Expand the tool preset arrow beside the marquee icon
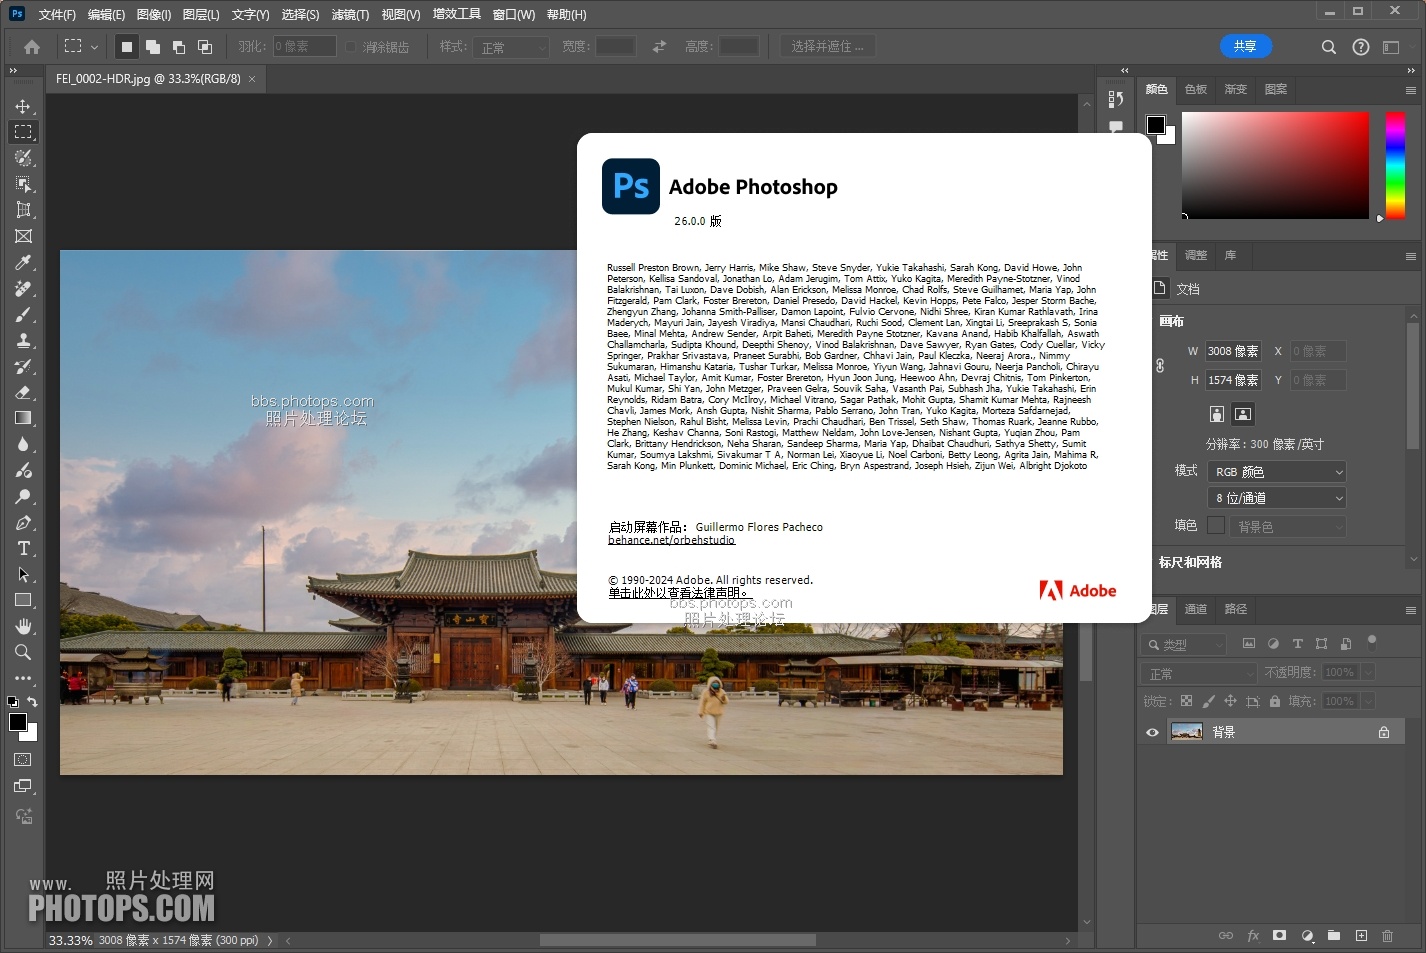The height and width of the screenshot is (953, 1426). (x=95, y=47)
